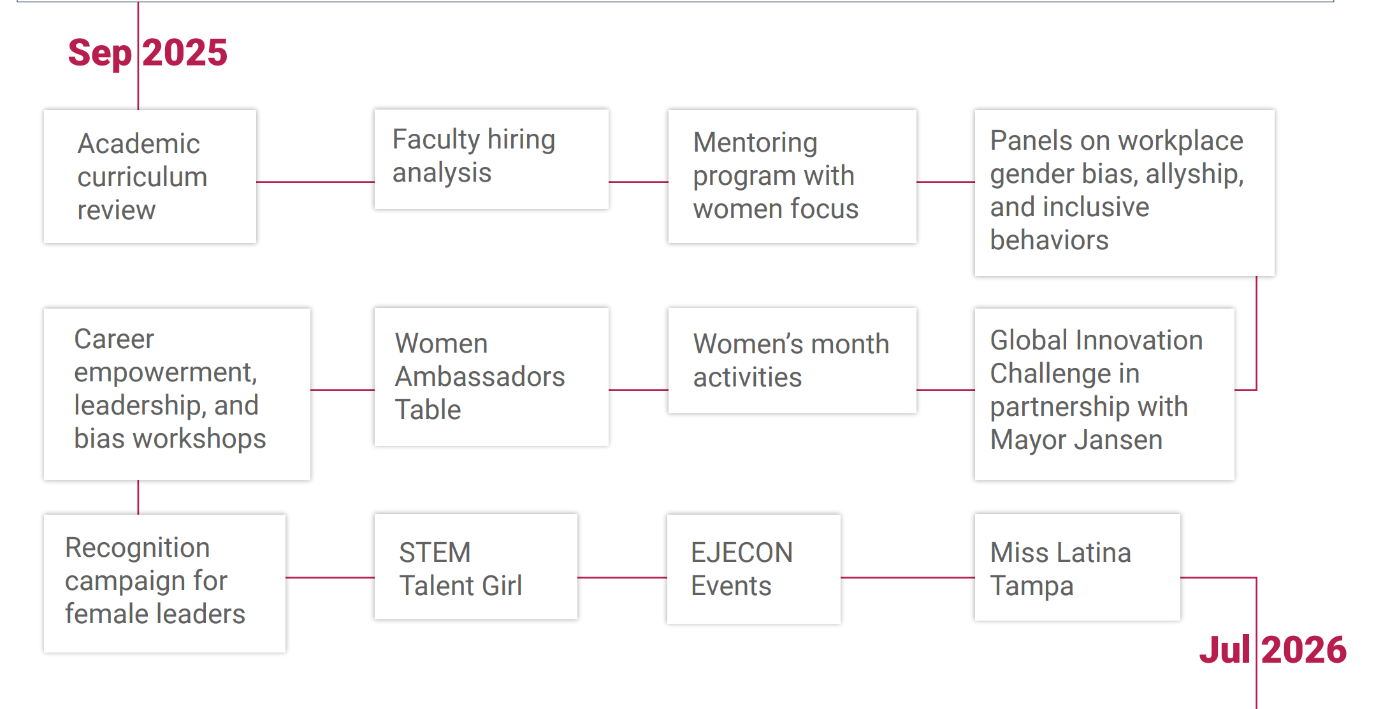This screenshot has width=1375, height=709.
Task: Select Mentoring program with women focus box
Action: coord(792,176)
